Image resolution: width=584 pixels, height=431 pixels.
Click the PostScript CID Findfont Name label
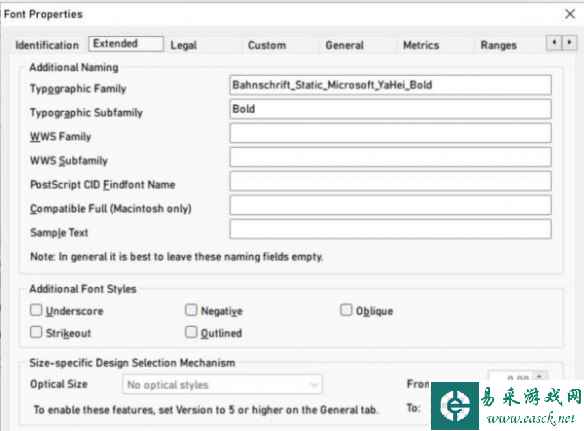click(x=102, y=184)
